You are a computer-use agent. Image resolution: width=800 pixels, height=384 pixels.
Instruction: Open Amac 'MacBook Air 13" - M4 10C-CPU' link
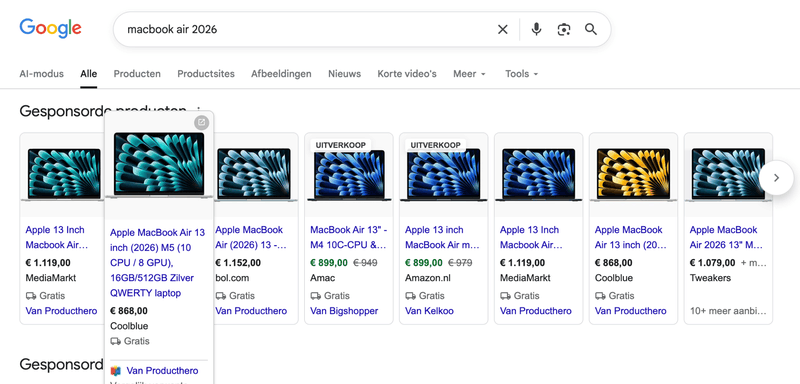coord(348,237)
